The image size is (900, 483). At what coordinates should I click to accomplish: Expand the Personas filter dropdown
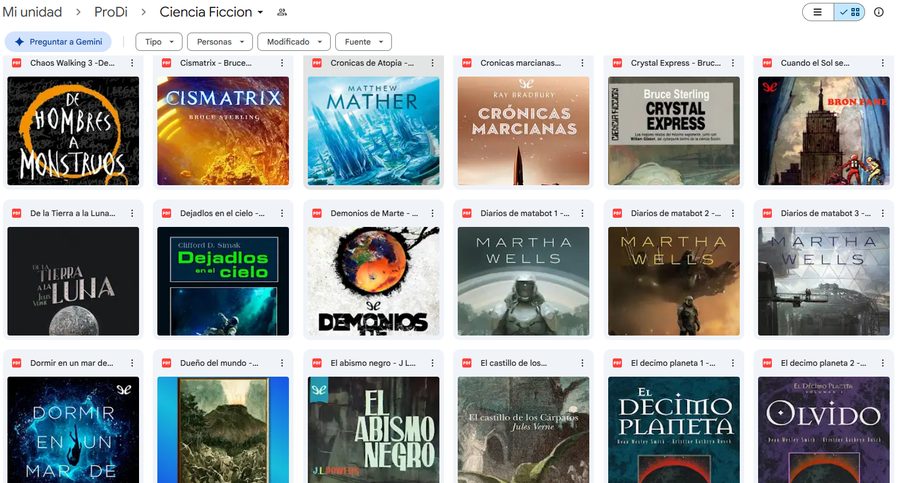pos(220,42)
